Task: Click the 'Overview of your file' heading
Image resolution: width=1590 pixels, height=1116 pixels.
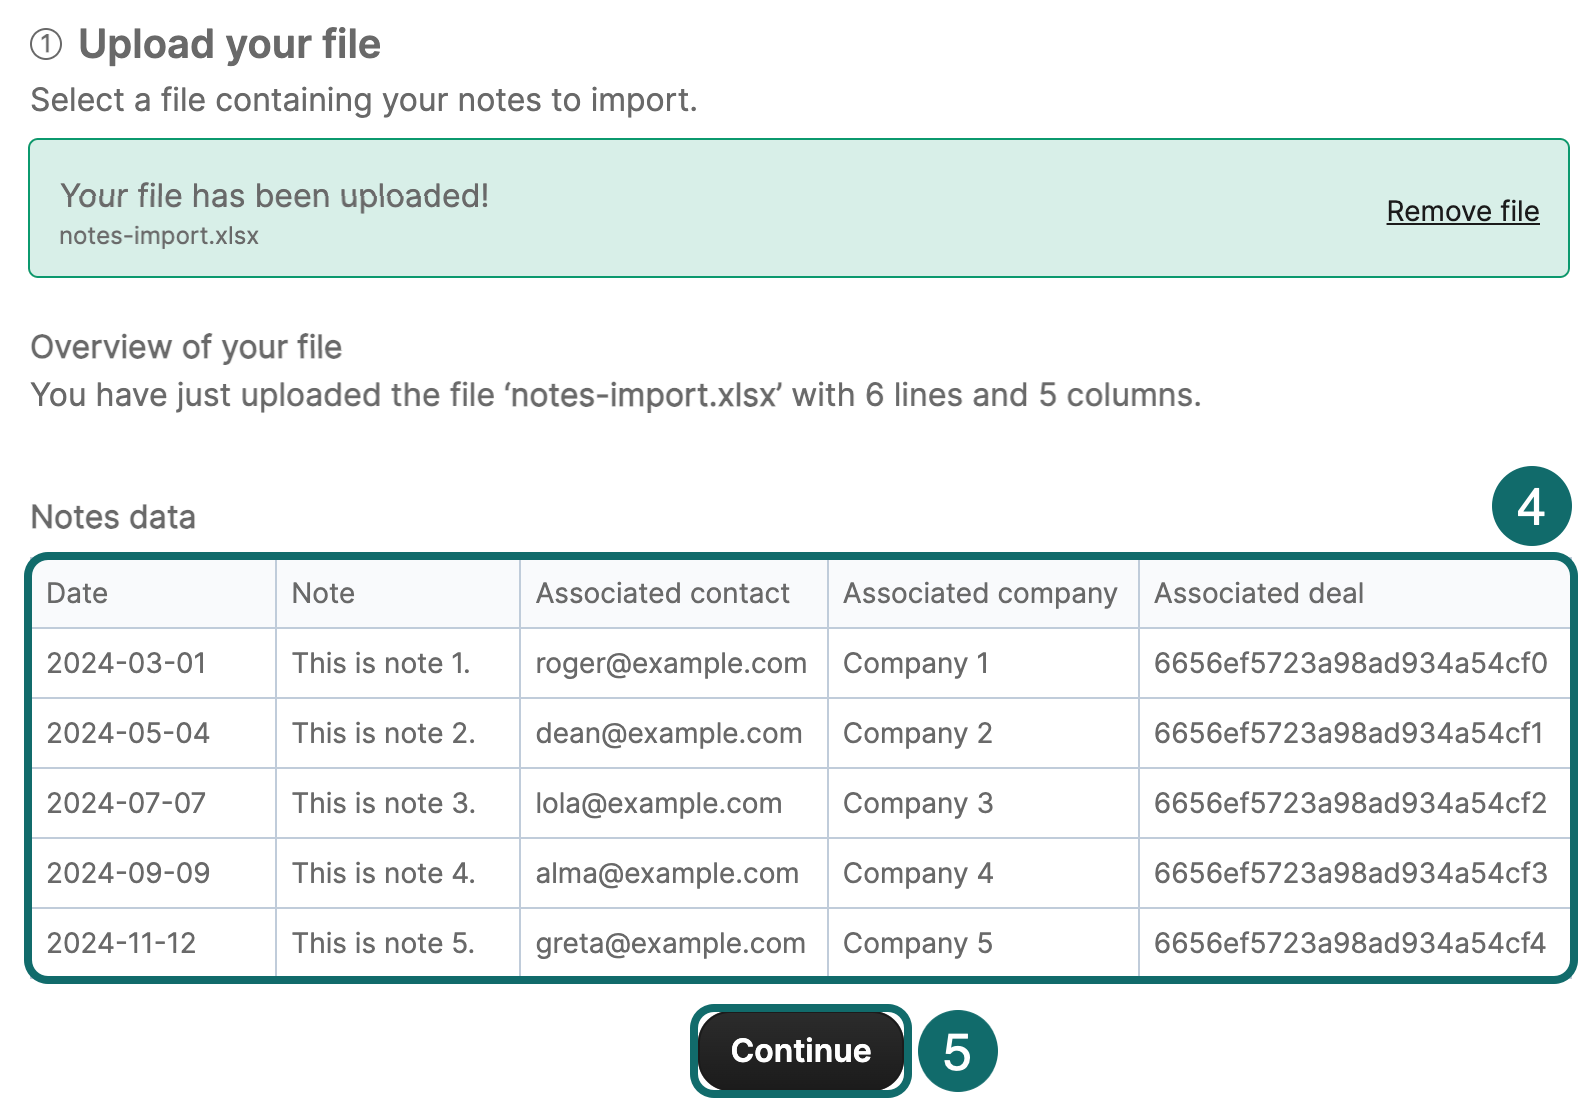Action: 186,347
